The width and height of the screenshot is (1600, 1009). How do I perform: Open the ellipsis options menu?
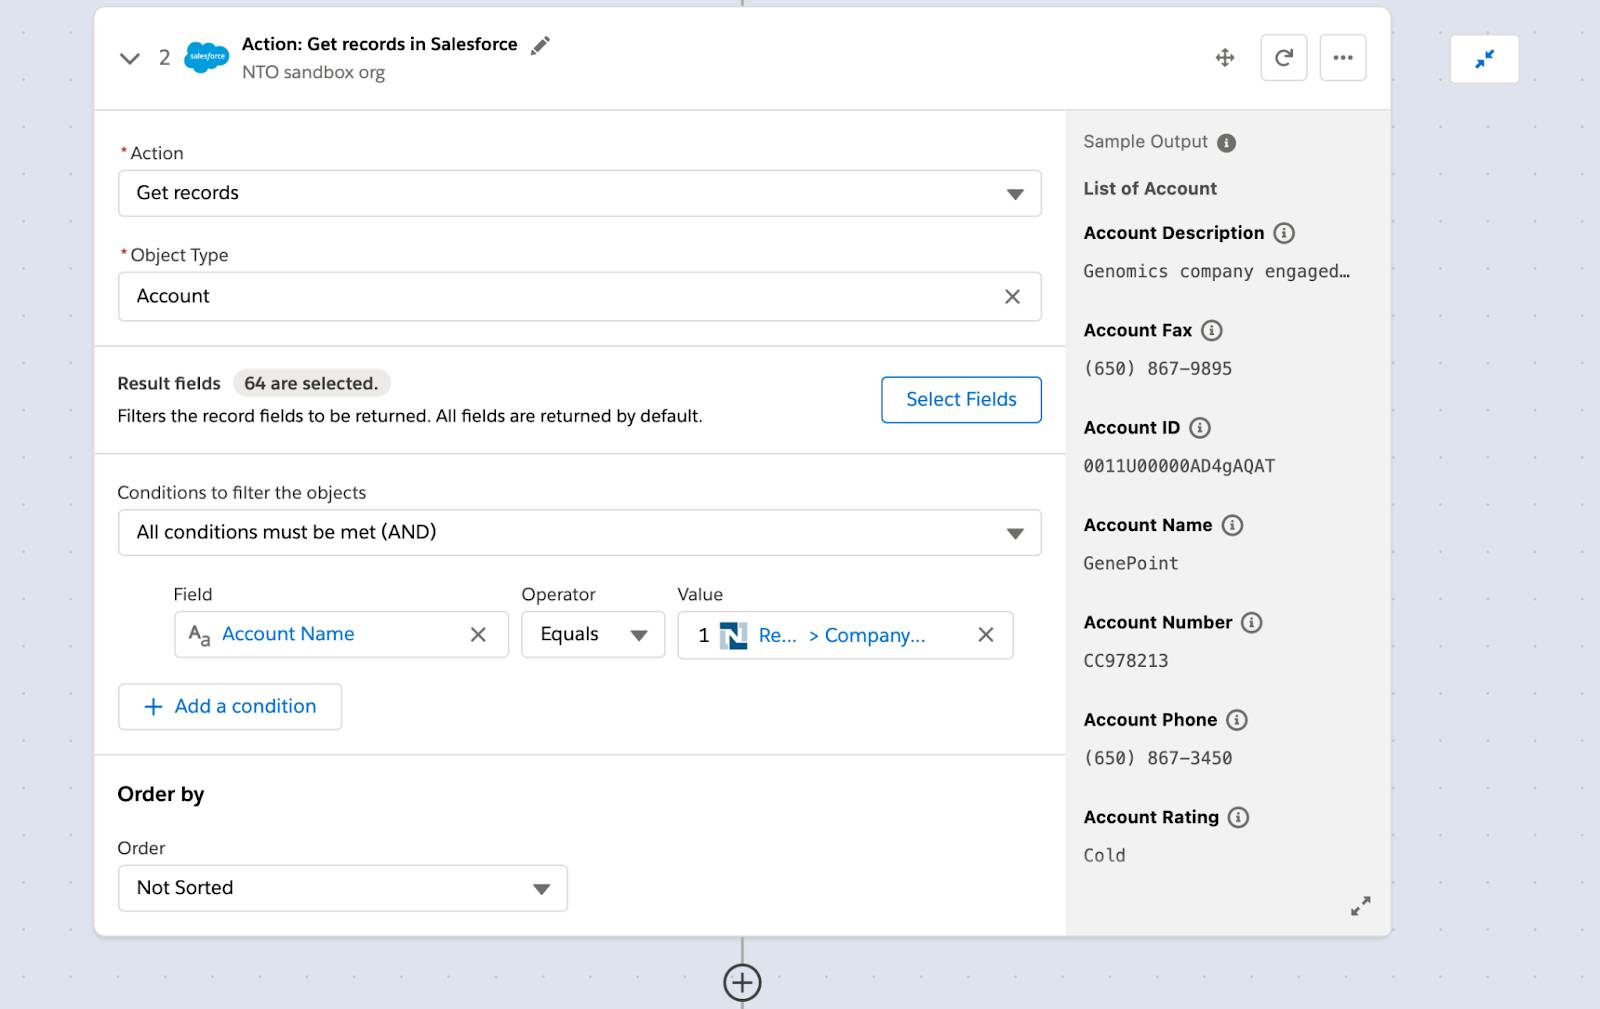click(x=1343, y=57)
